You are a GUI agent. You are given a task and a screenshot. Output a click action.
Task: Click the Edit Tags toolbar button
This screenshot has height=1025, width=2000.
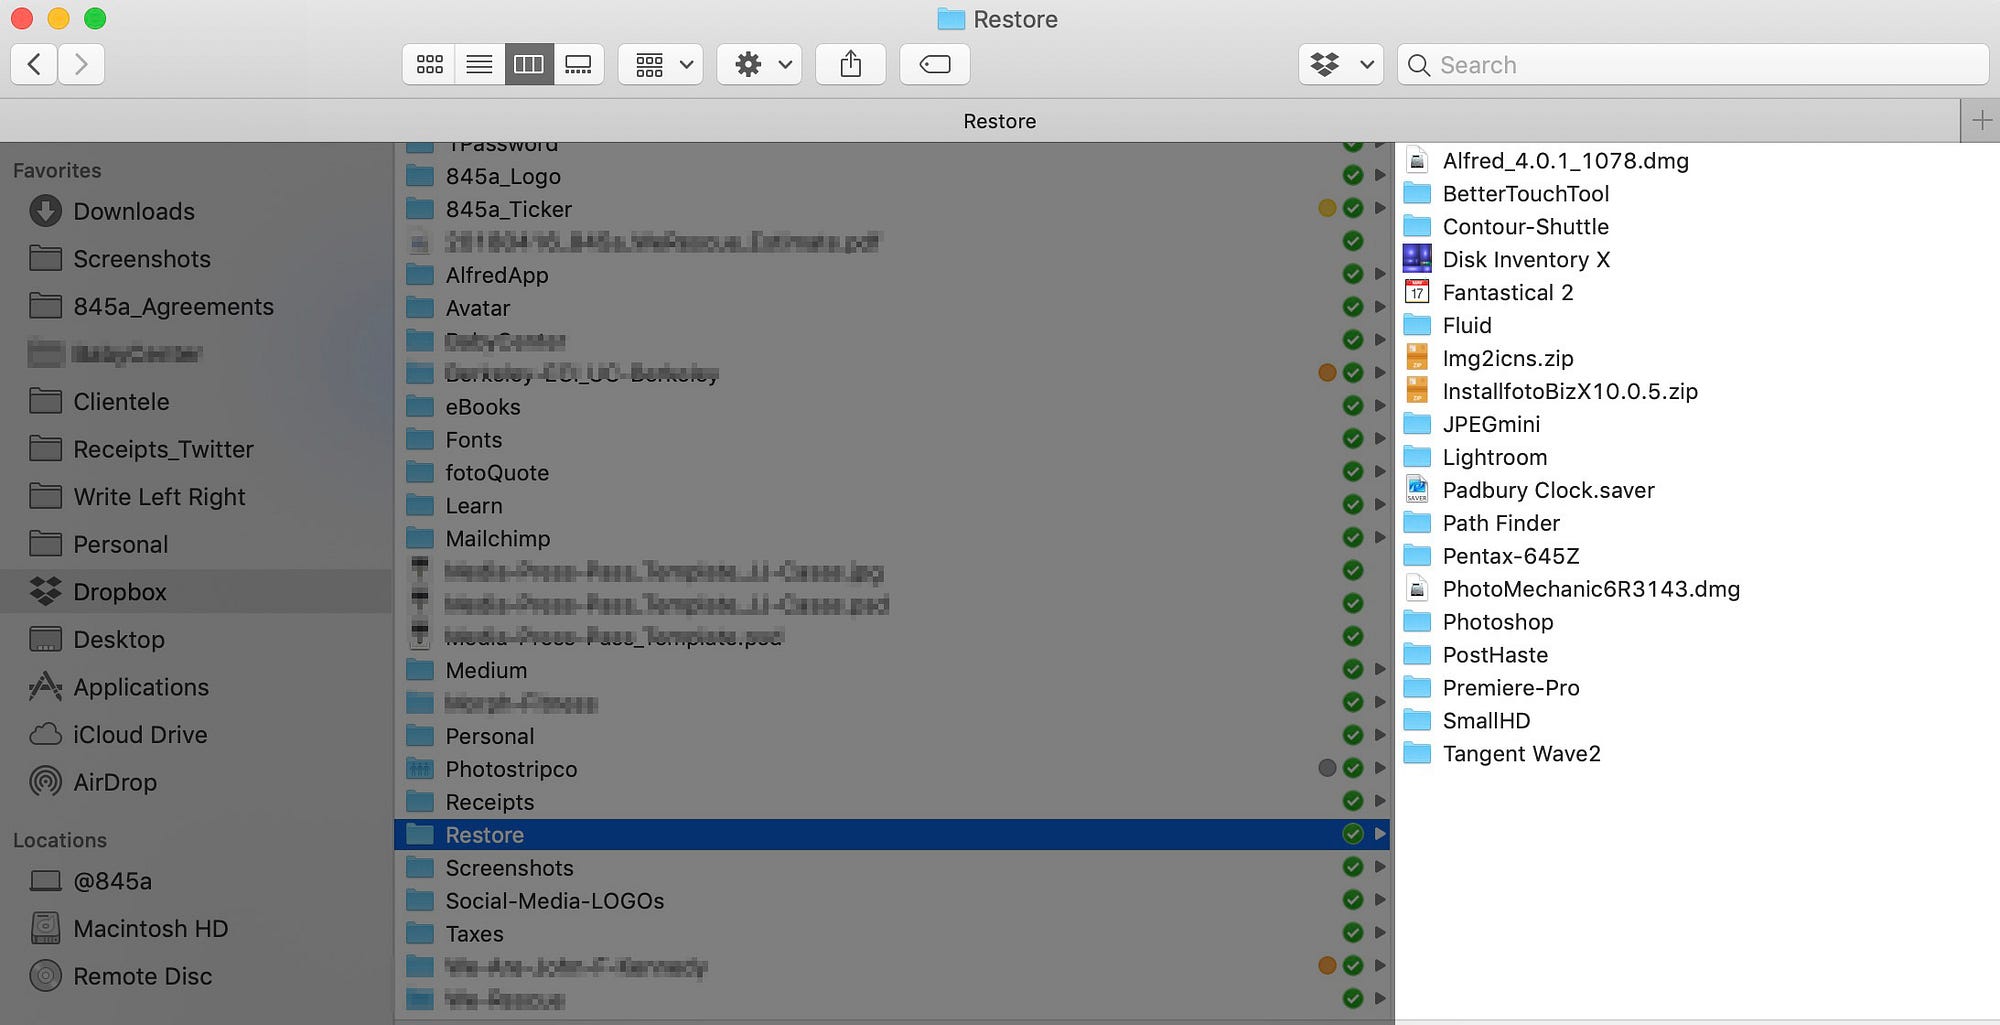point(935,65)
